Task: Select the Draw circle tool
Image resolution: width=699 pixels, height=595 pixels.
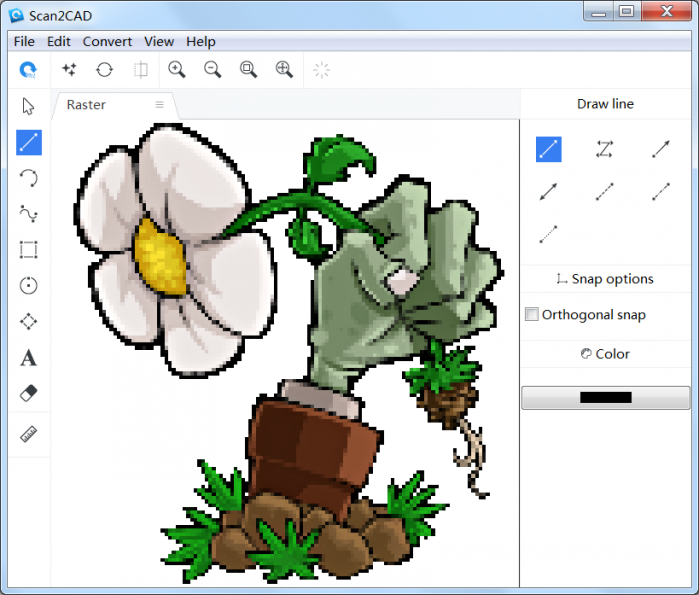Action: click(29, 285)
